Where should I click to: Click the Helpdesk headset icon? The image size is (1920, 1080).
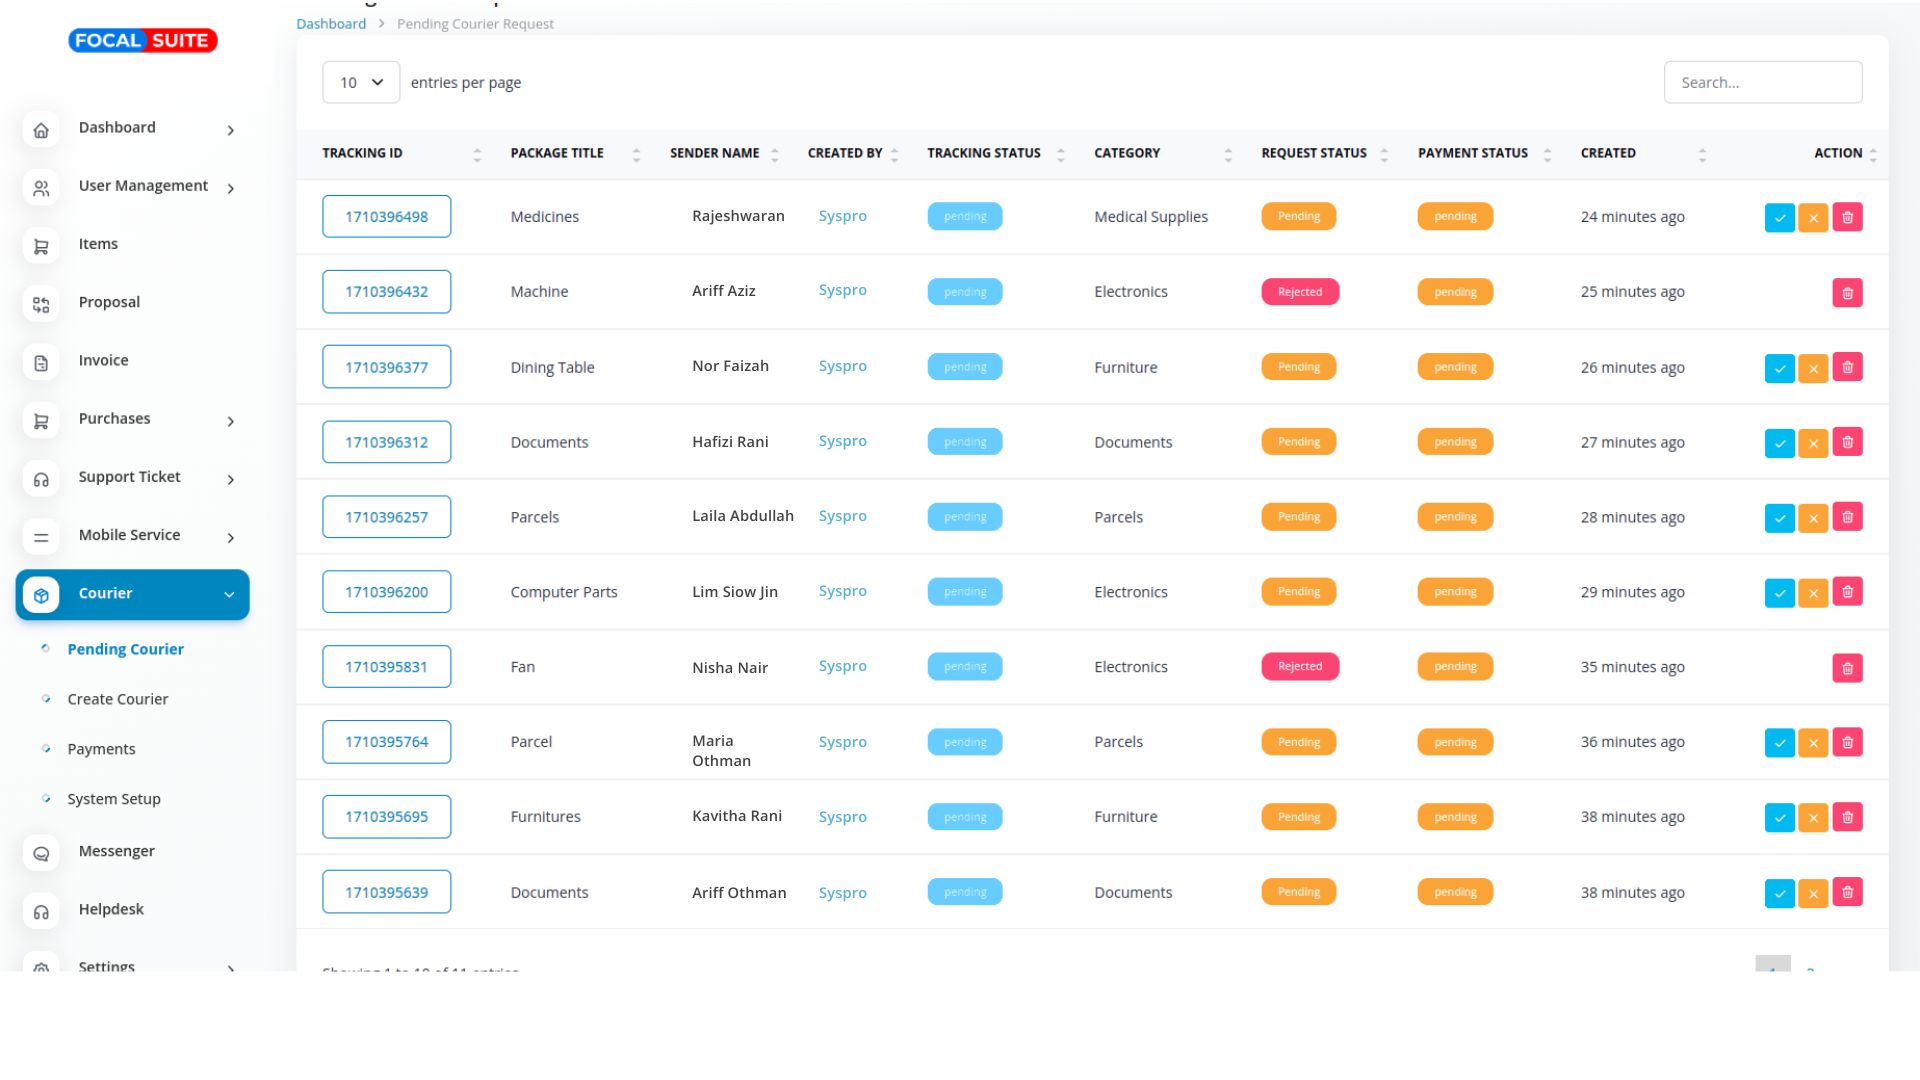(x=41, y=911)
